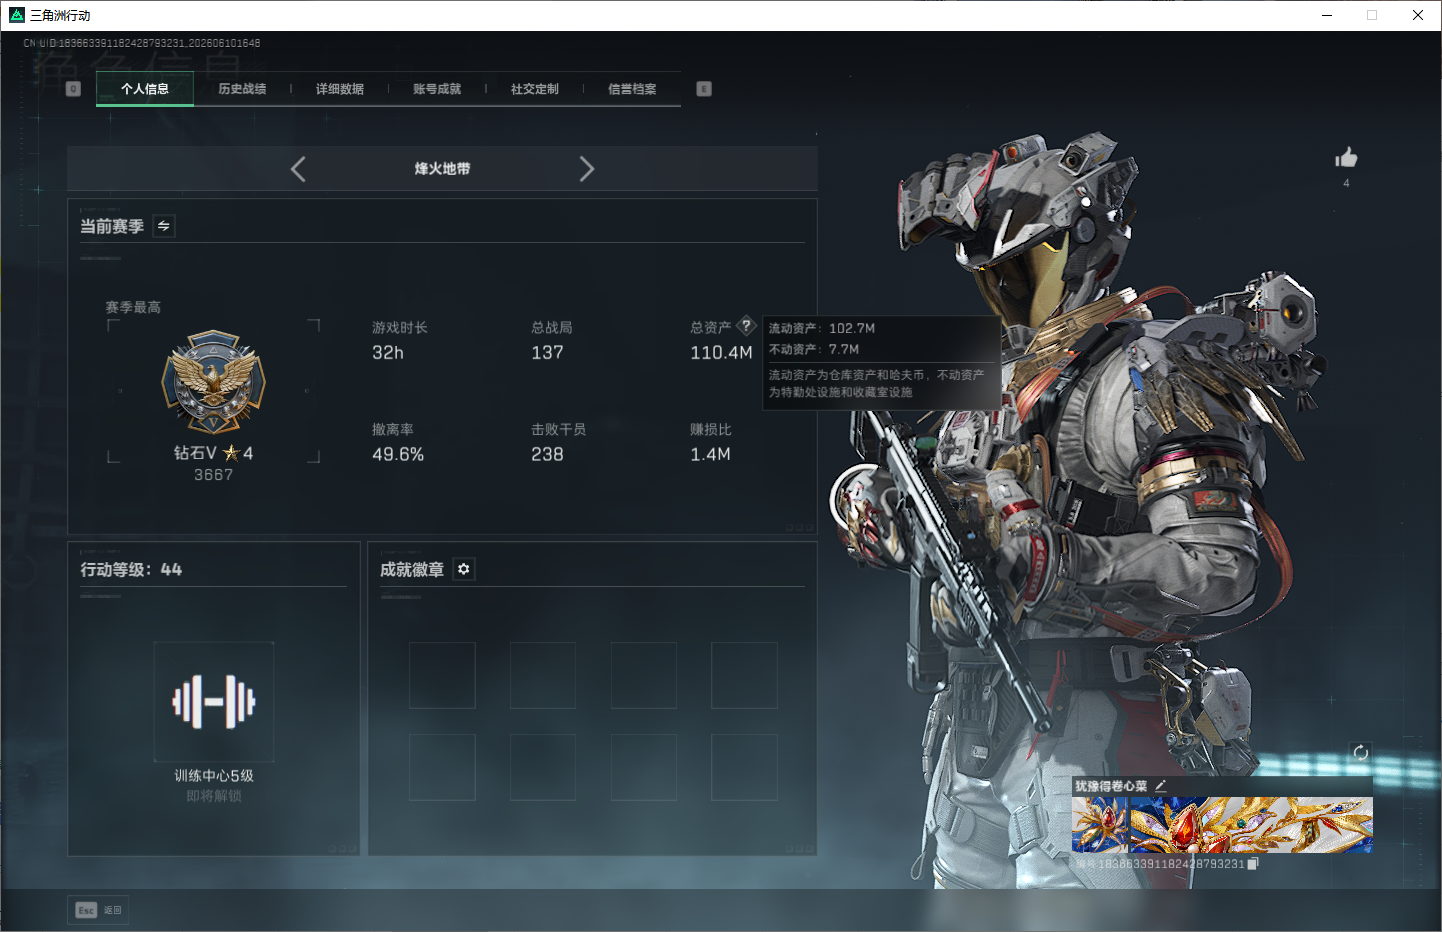Click the 行动等级: 44 heading
Image resolution: width=1442 pixels, height=932 pixels.
click(x=131, y=569)
